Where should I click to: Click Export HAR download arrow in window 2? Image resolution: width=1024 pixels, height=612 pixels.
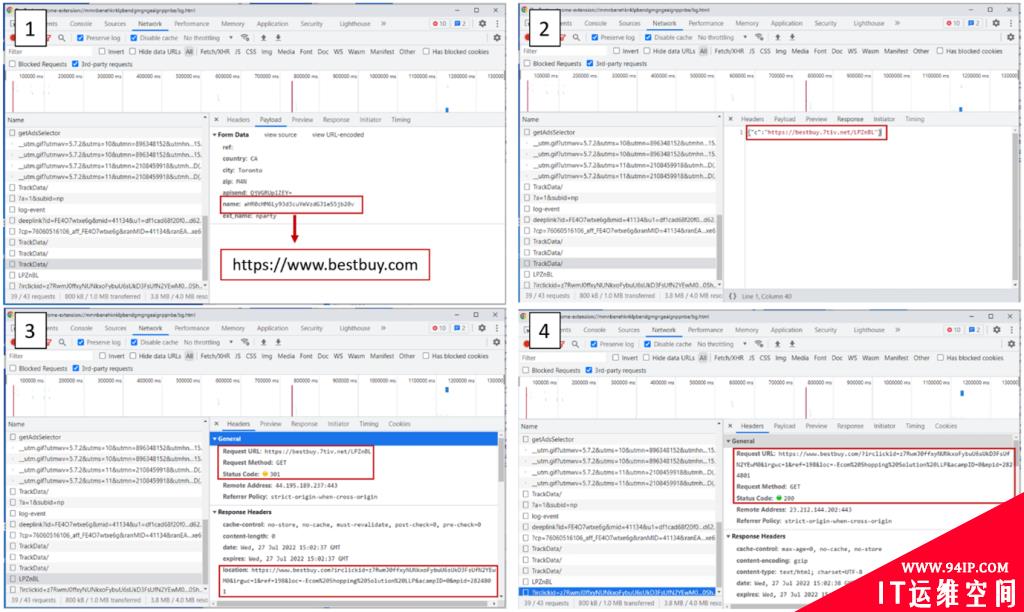[x=792, y=37]
